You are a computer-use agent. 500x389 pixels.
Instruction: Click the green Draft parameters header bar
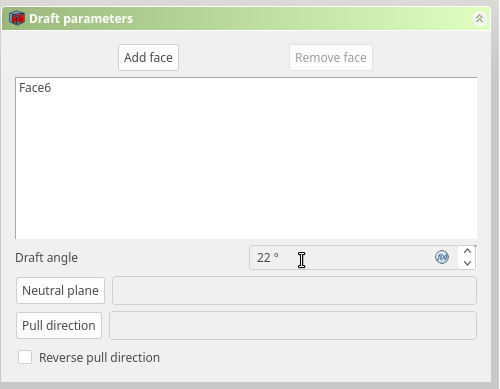(x=246, y=18)
